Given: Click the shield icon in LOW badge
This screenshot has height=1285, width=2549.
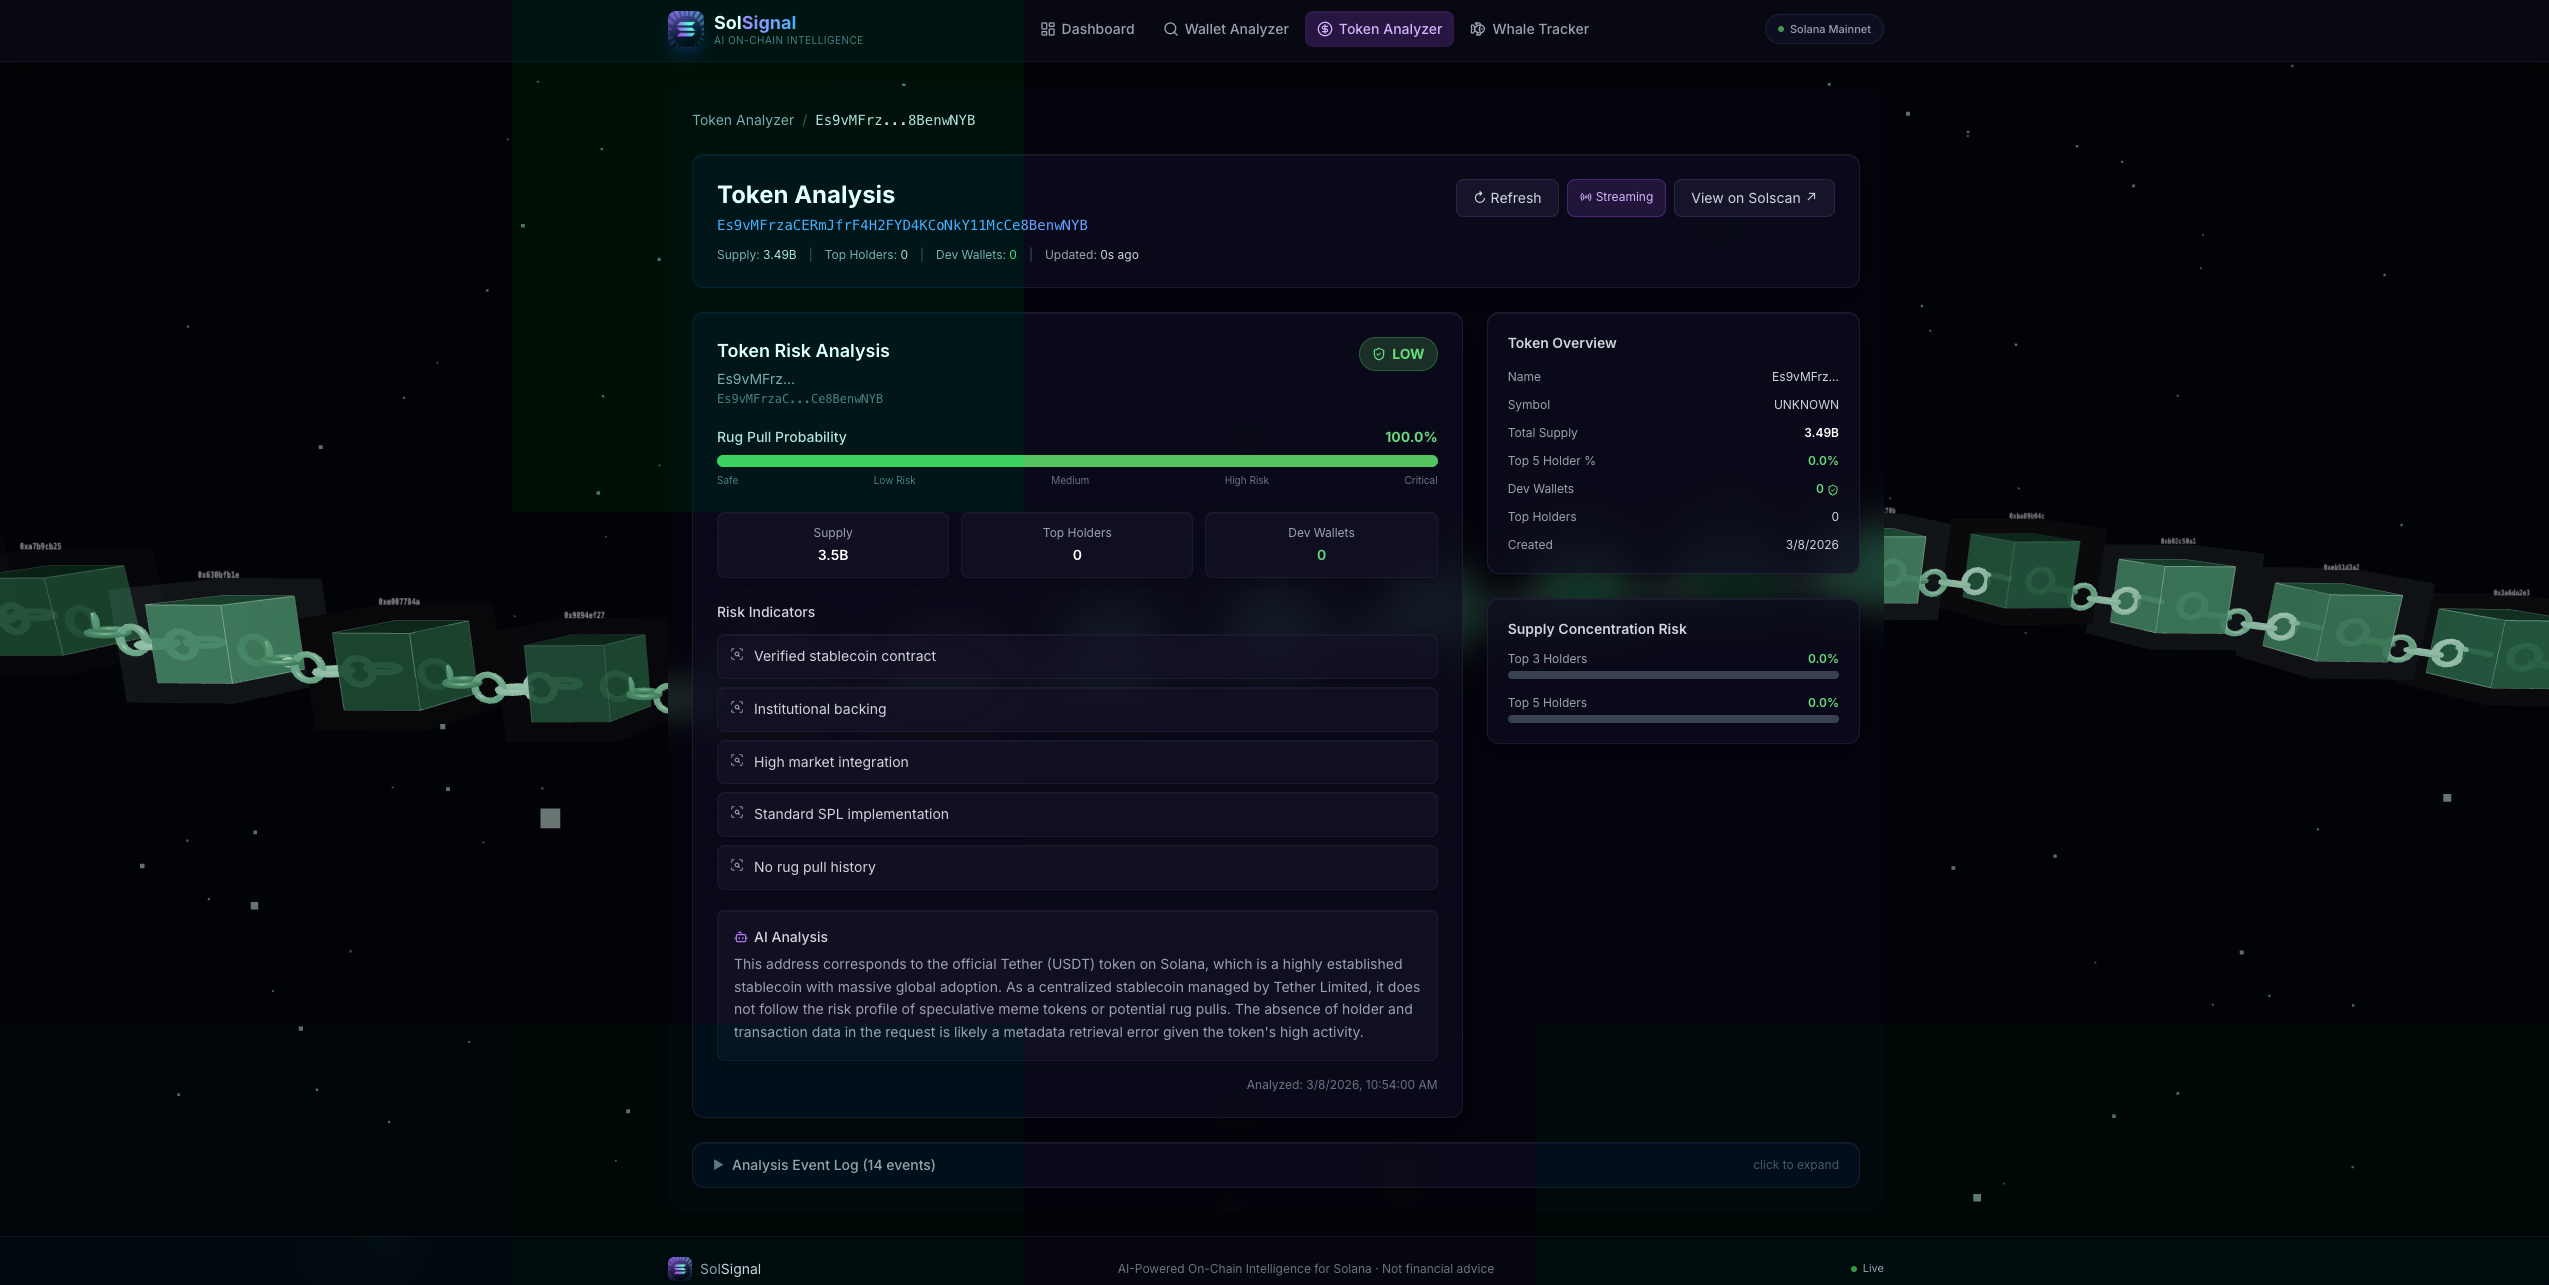Looking at the screenshot, I should 1379,354.
